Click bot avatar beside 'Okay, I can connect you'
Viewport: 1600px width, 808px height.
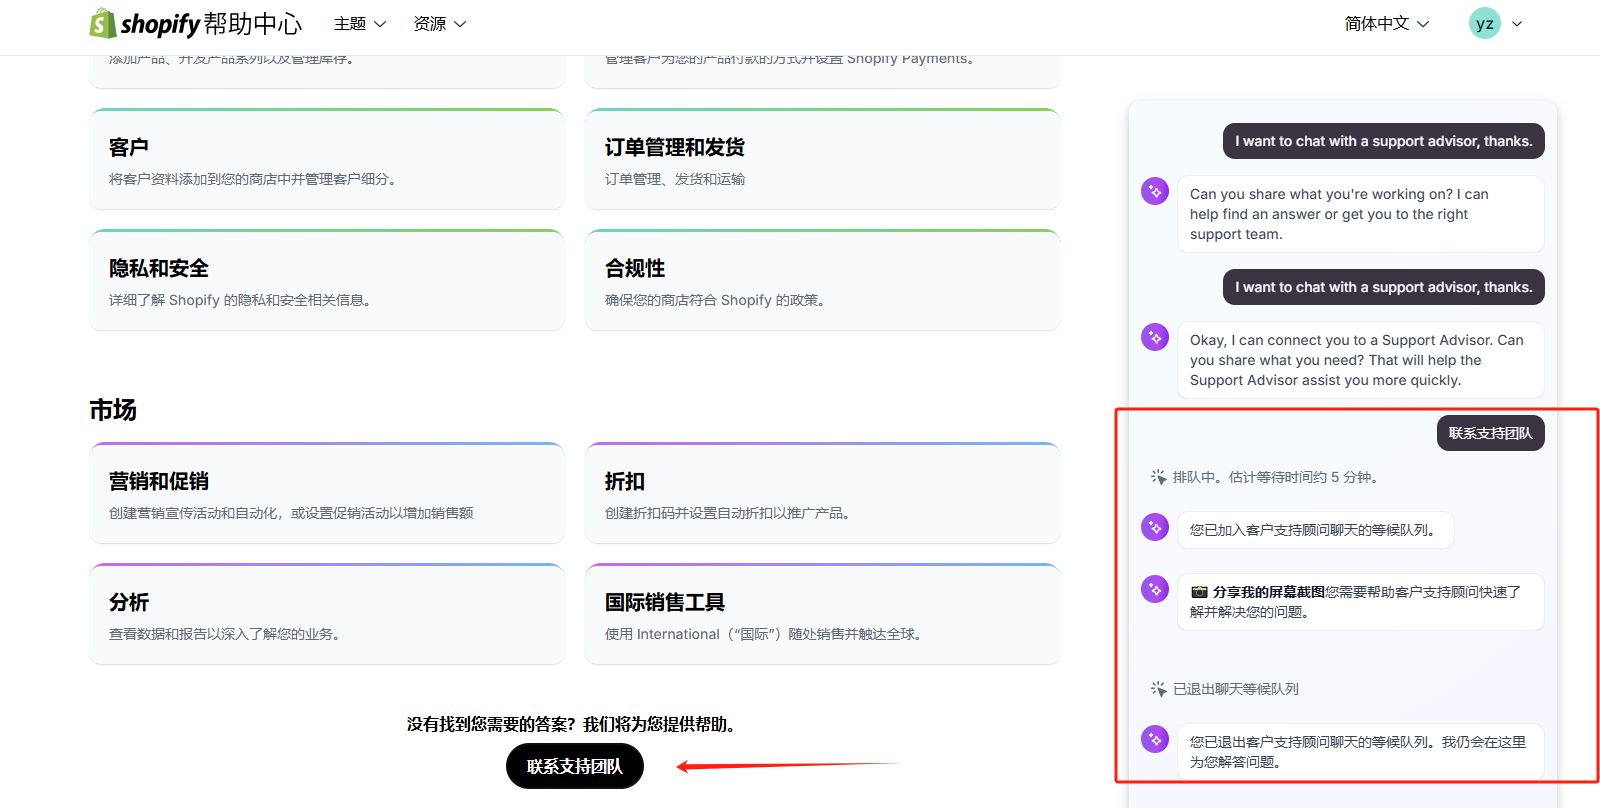[x=1155, y=336]
